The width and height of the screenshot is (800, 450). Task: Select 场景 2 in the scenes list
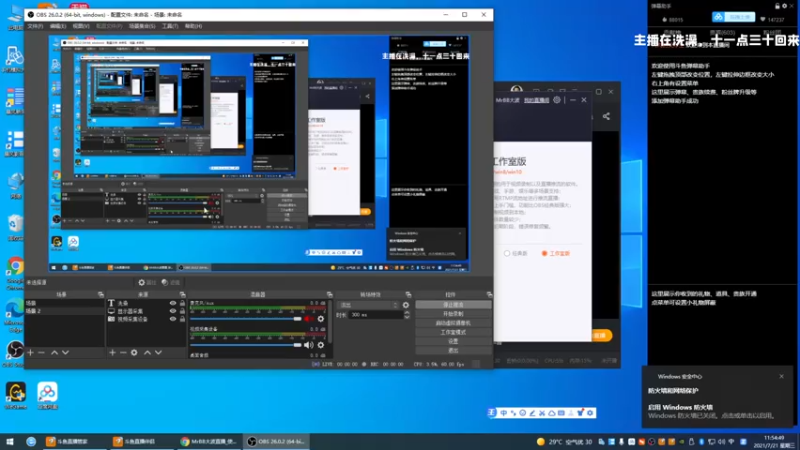64,311
